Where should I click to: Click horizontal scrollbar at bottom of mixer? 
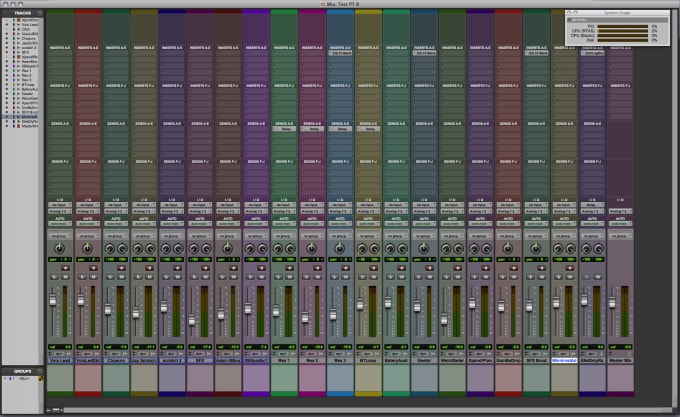[366, 410]
